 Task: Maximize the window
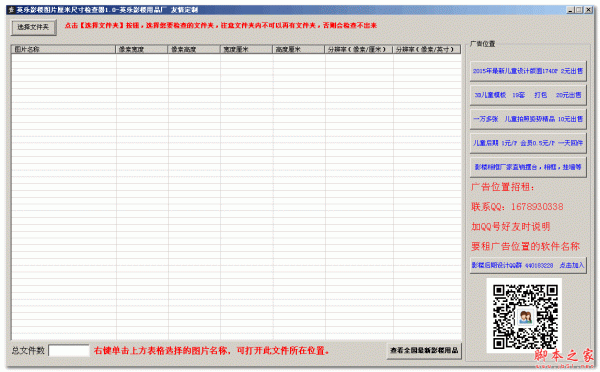click(579, 10)
